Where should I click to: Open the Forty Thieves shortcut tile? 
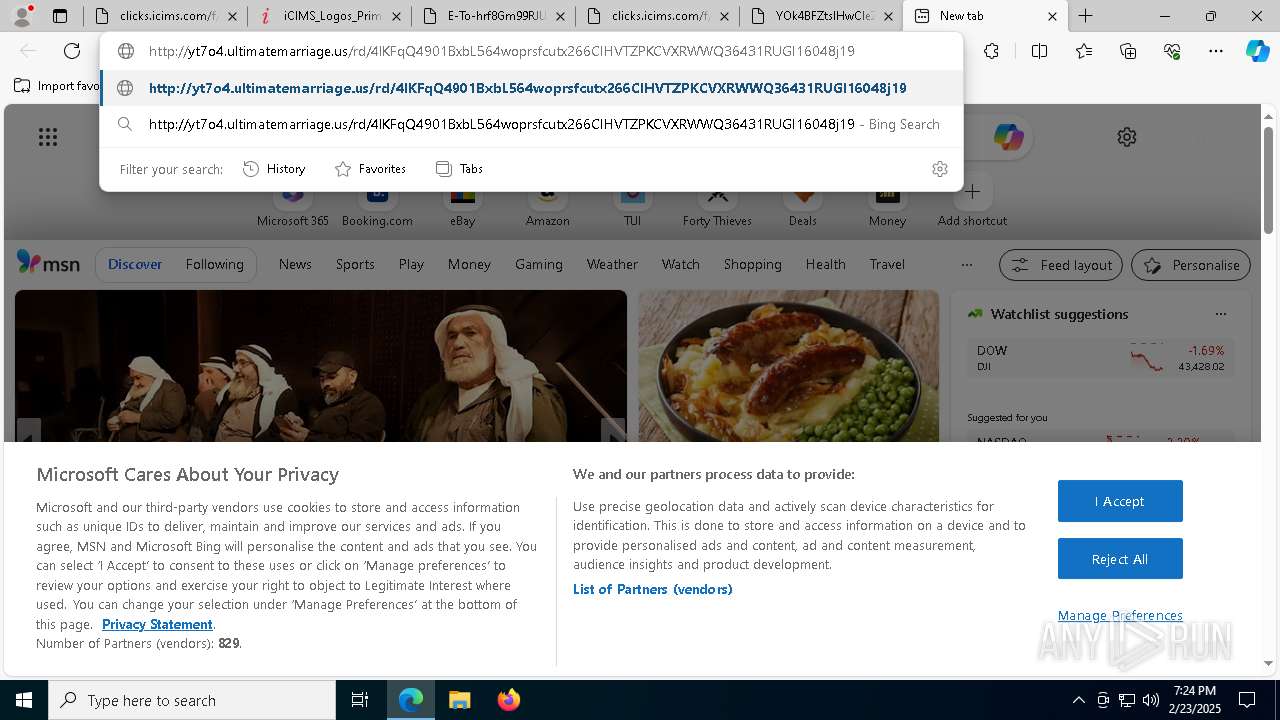717,206
